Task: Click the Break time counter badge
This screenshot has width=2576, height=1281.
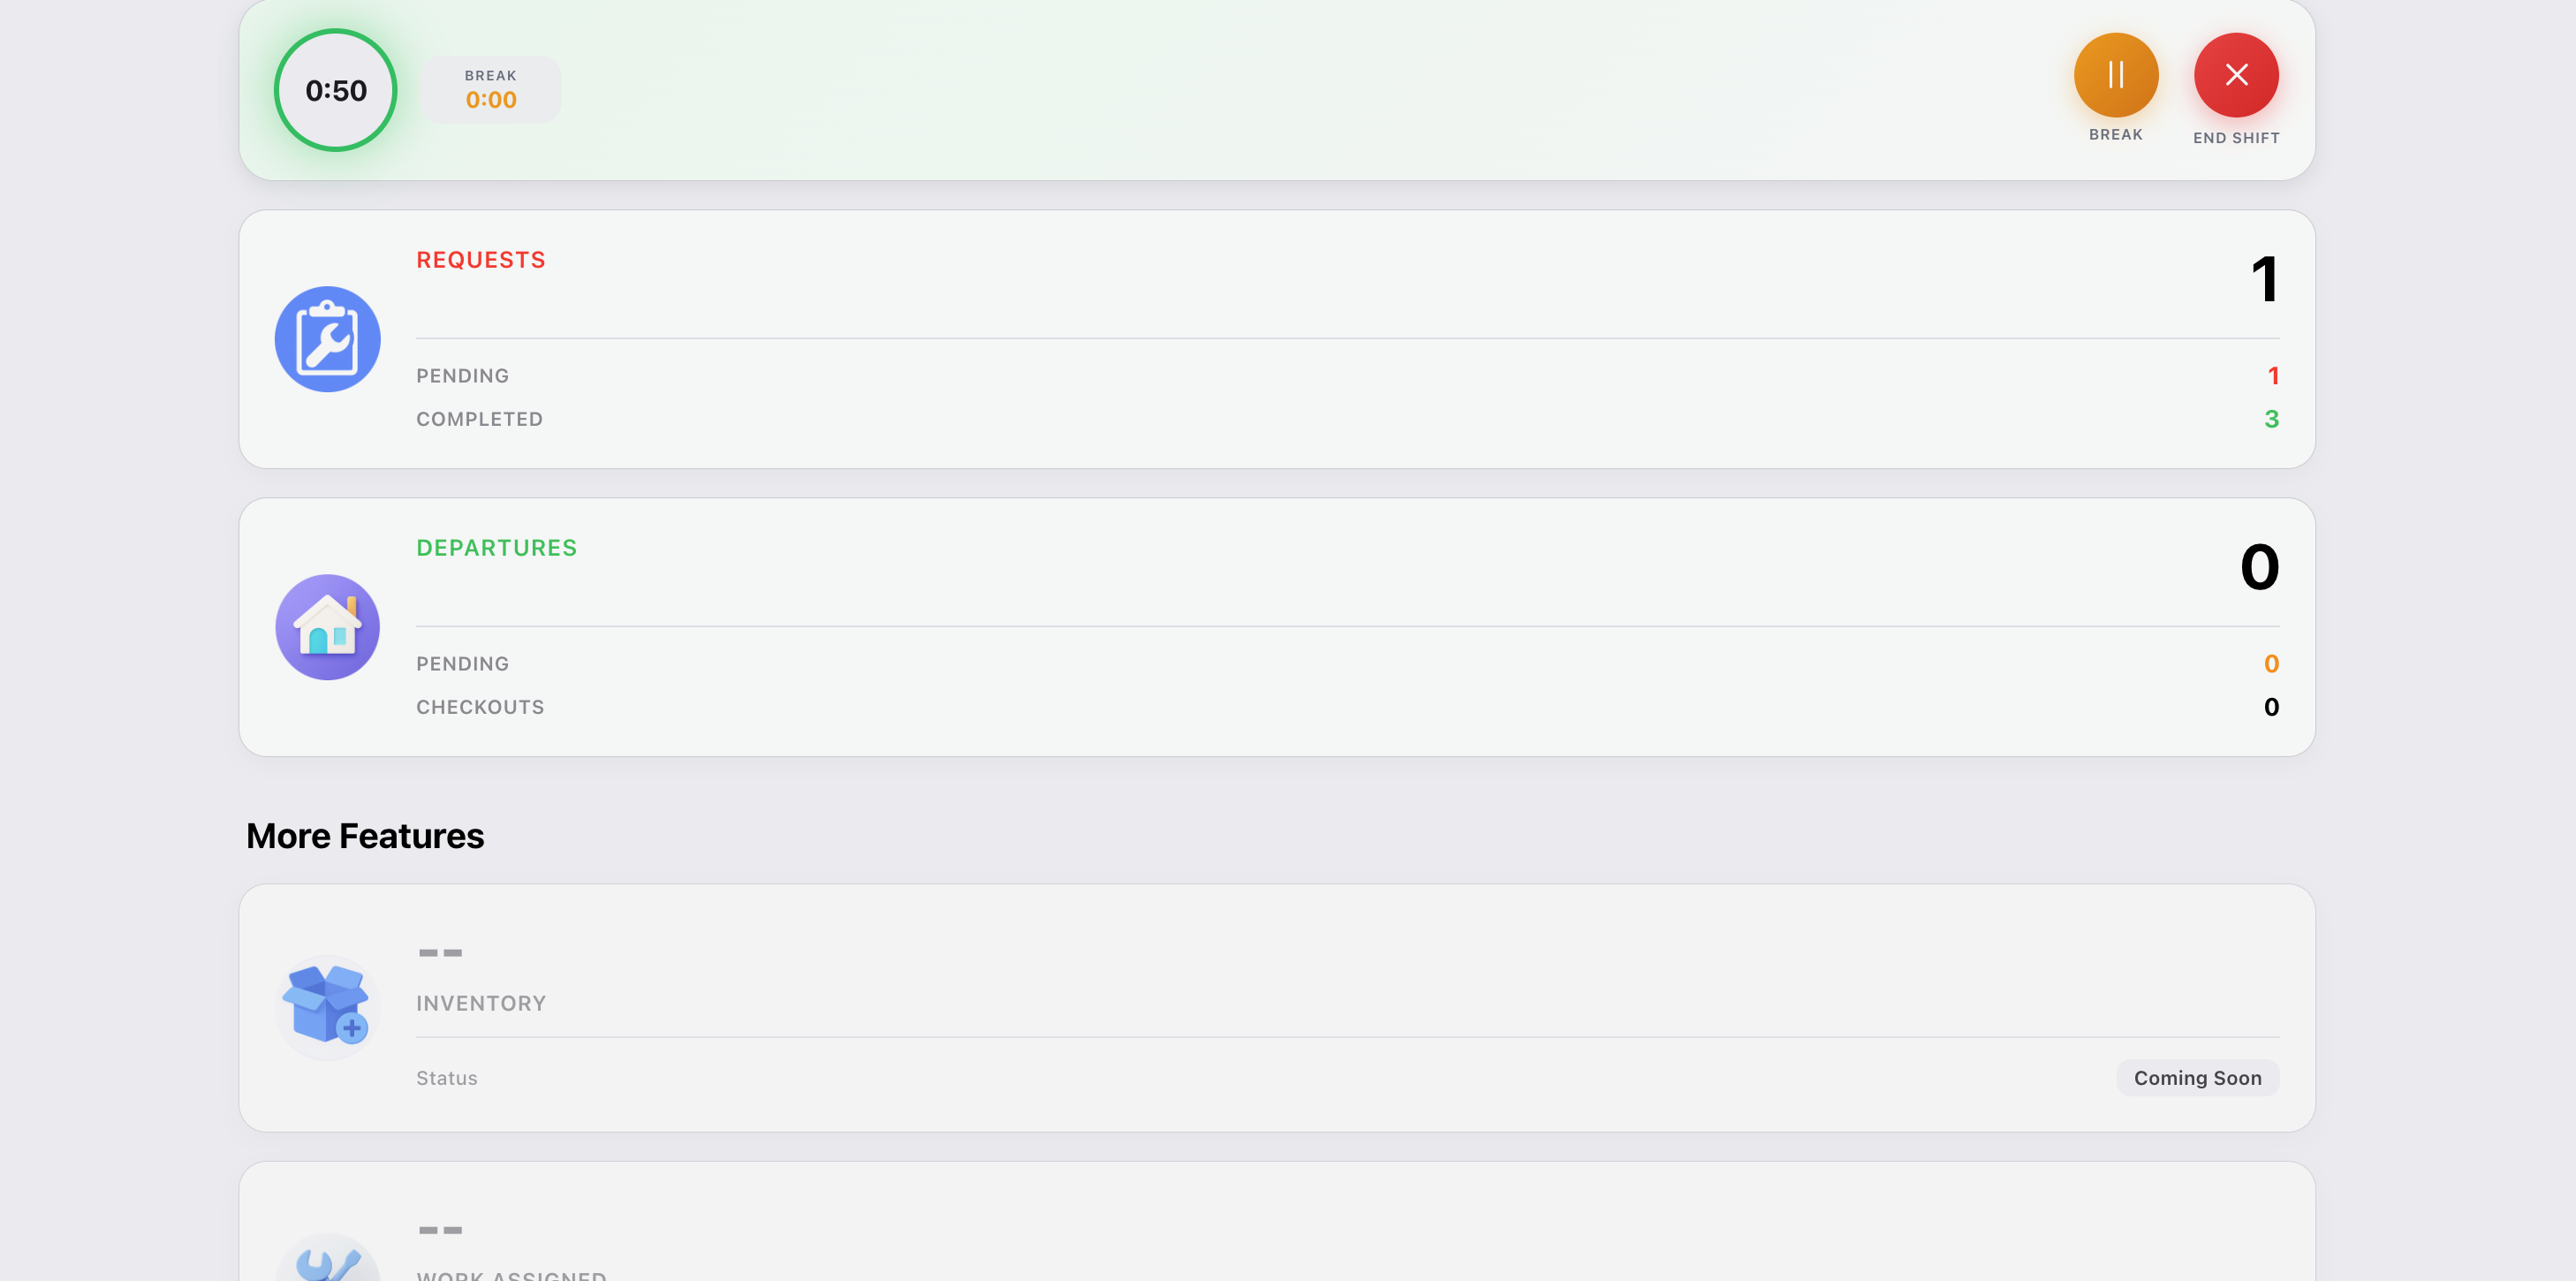Action: point(490,90)
